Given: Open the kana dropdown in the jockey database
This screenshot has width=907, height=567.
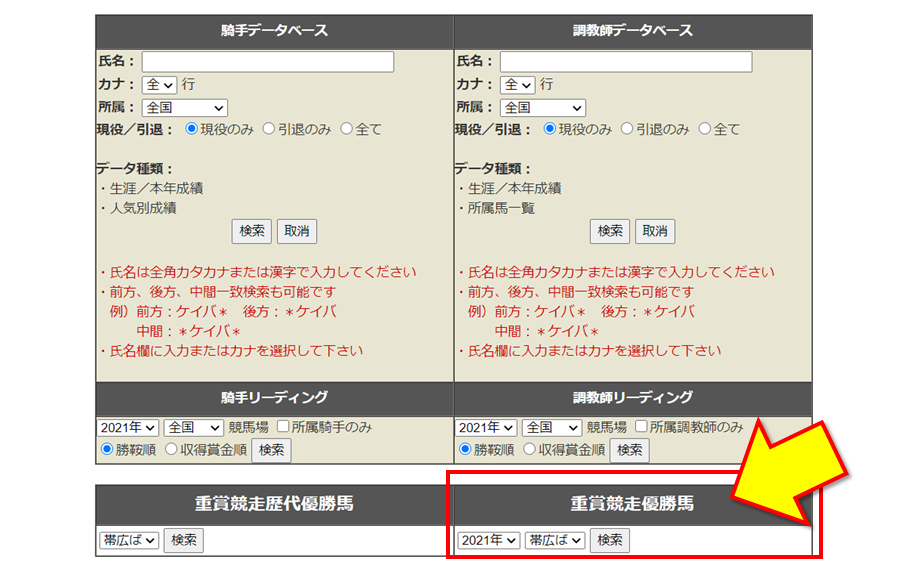Looking at the screenshot, I should [x=159, y=85].
